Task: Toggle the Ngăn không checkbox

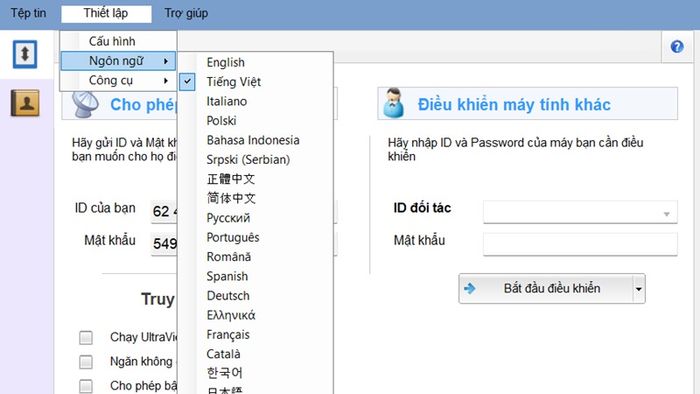Action: 86,361
